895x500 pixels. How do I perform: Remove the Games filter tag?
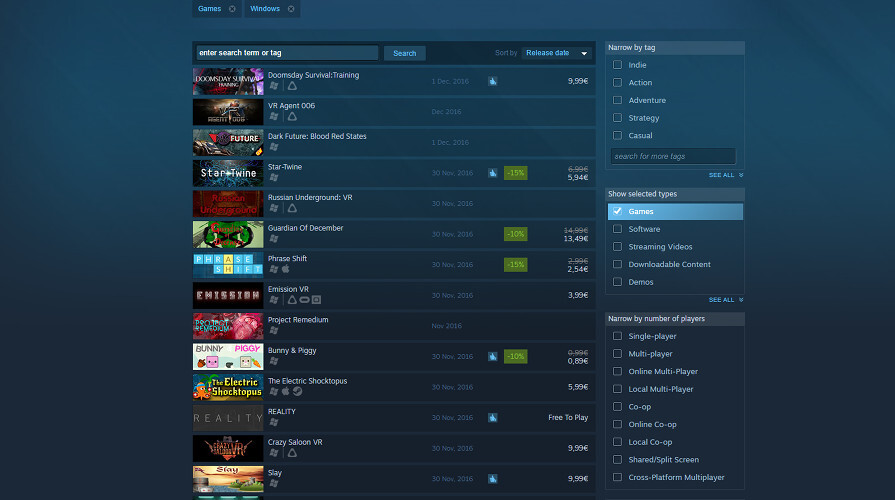pos(232,9)
